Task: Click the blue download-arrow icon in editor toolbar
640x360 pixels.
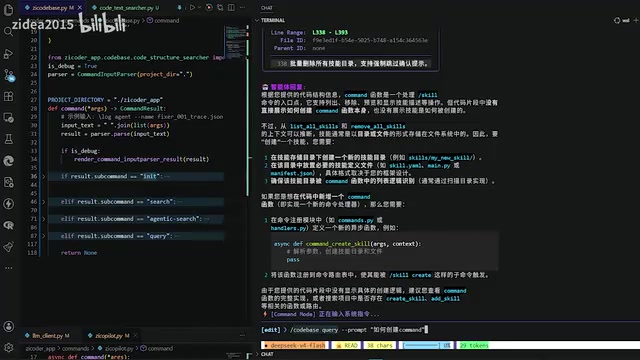Action: [180, 7]
